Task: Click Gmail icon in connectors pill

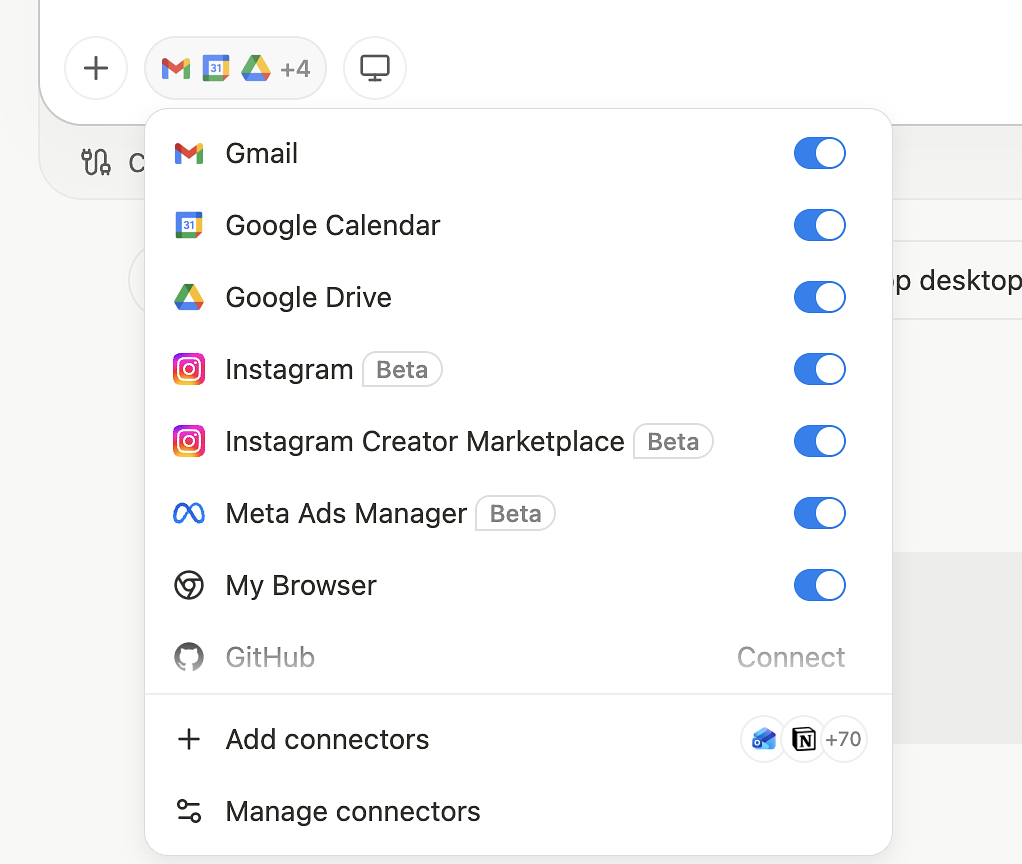Action: tap(176, 68)
